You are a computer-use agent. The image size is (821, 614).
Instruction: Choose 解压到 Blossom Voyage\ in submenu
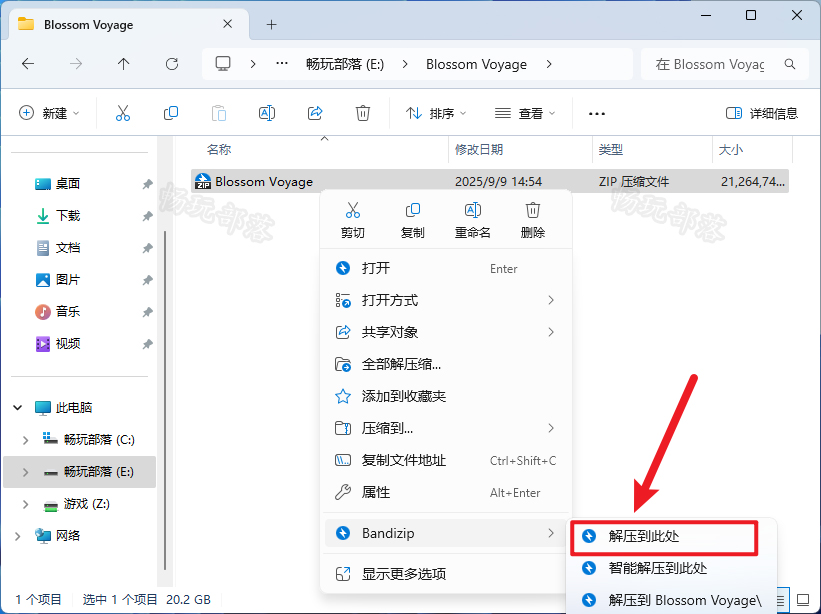coord(670,600)
